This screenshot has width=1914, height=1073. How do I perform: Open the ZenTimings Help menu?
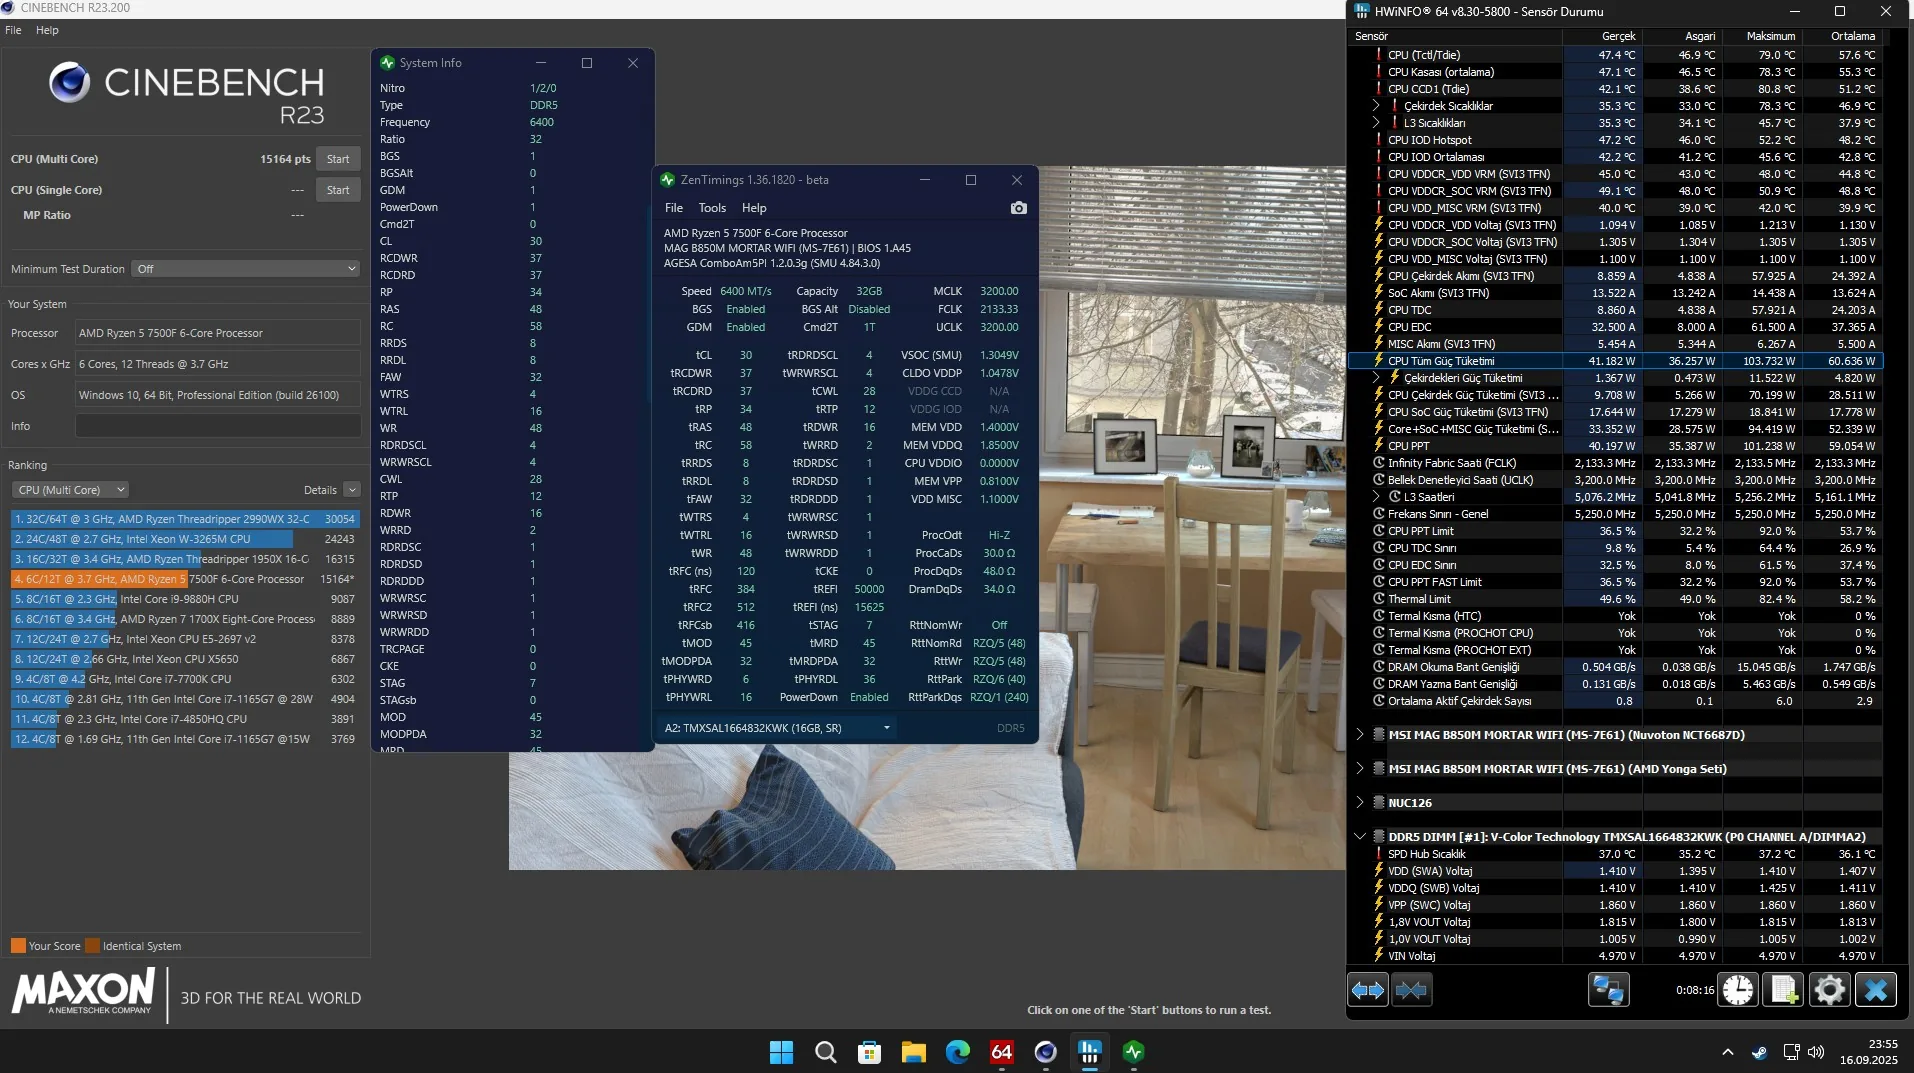click(x=754, y=208)
